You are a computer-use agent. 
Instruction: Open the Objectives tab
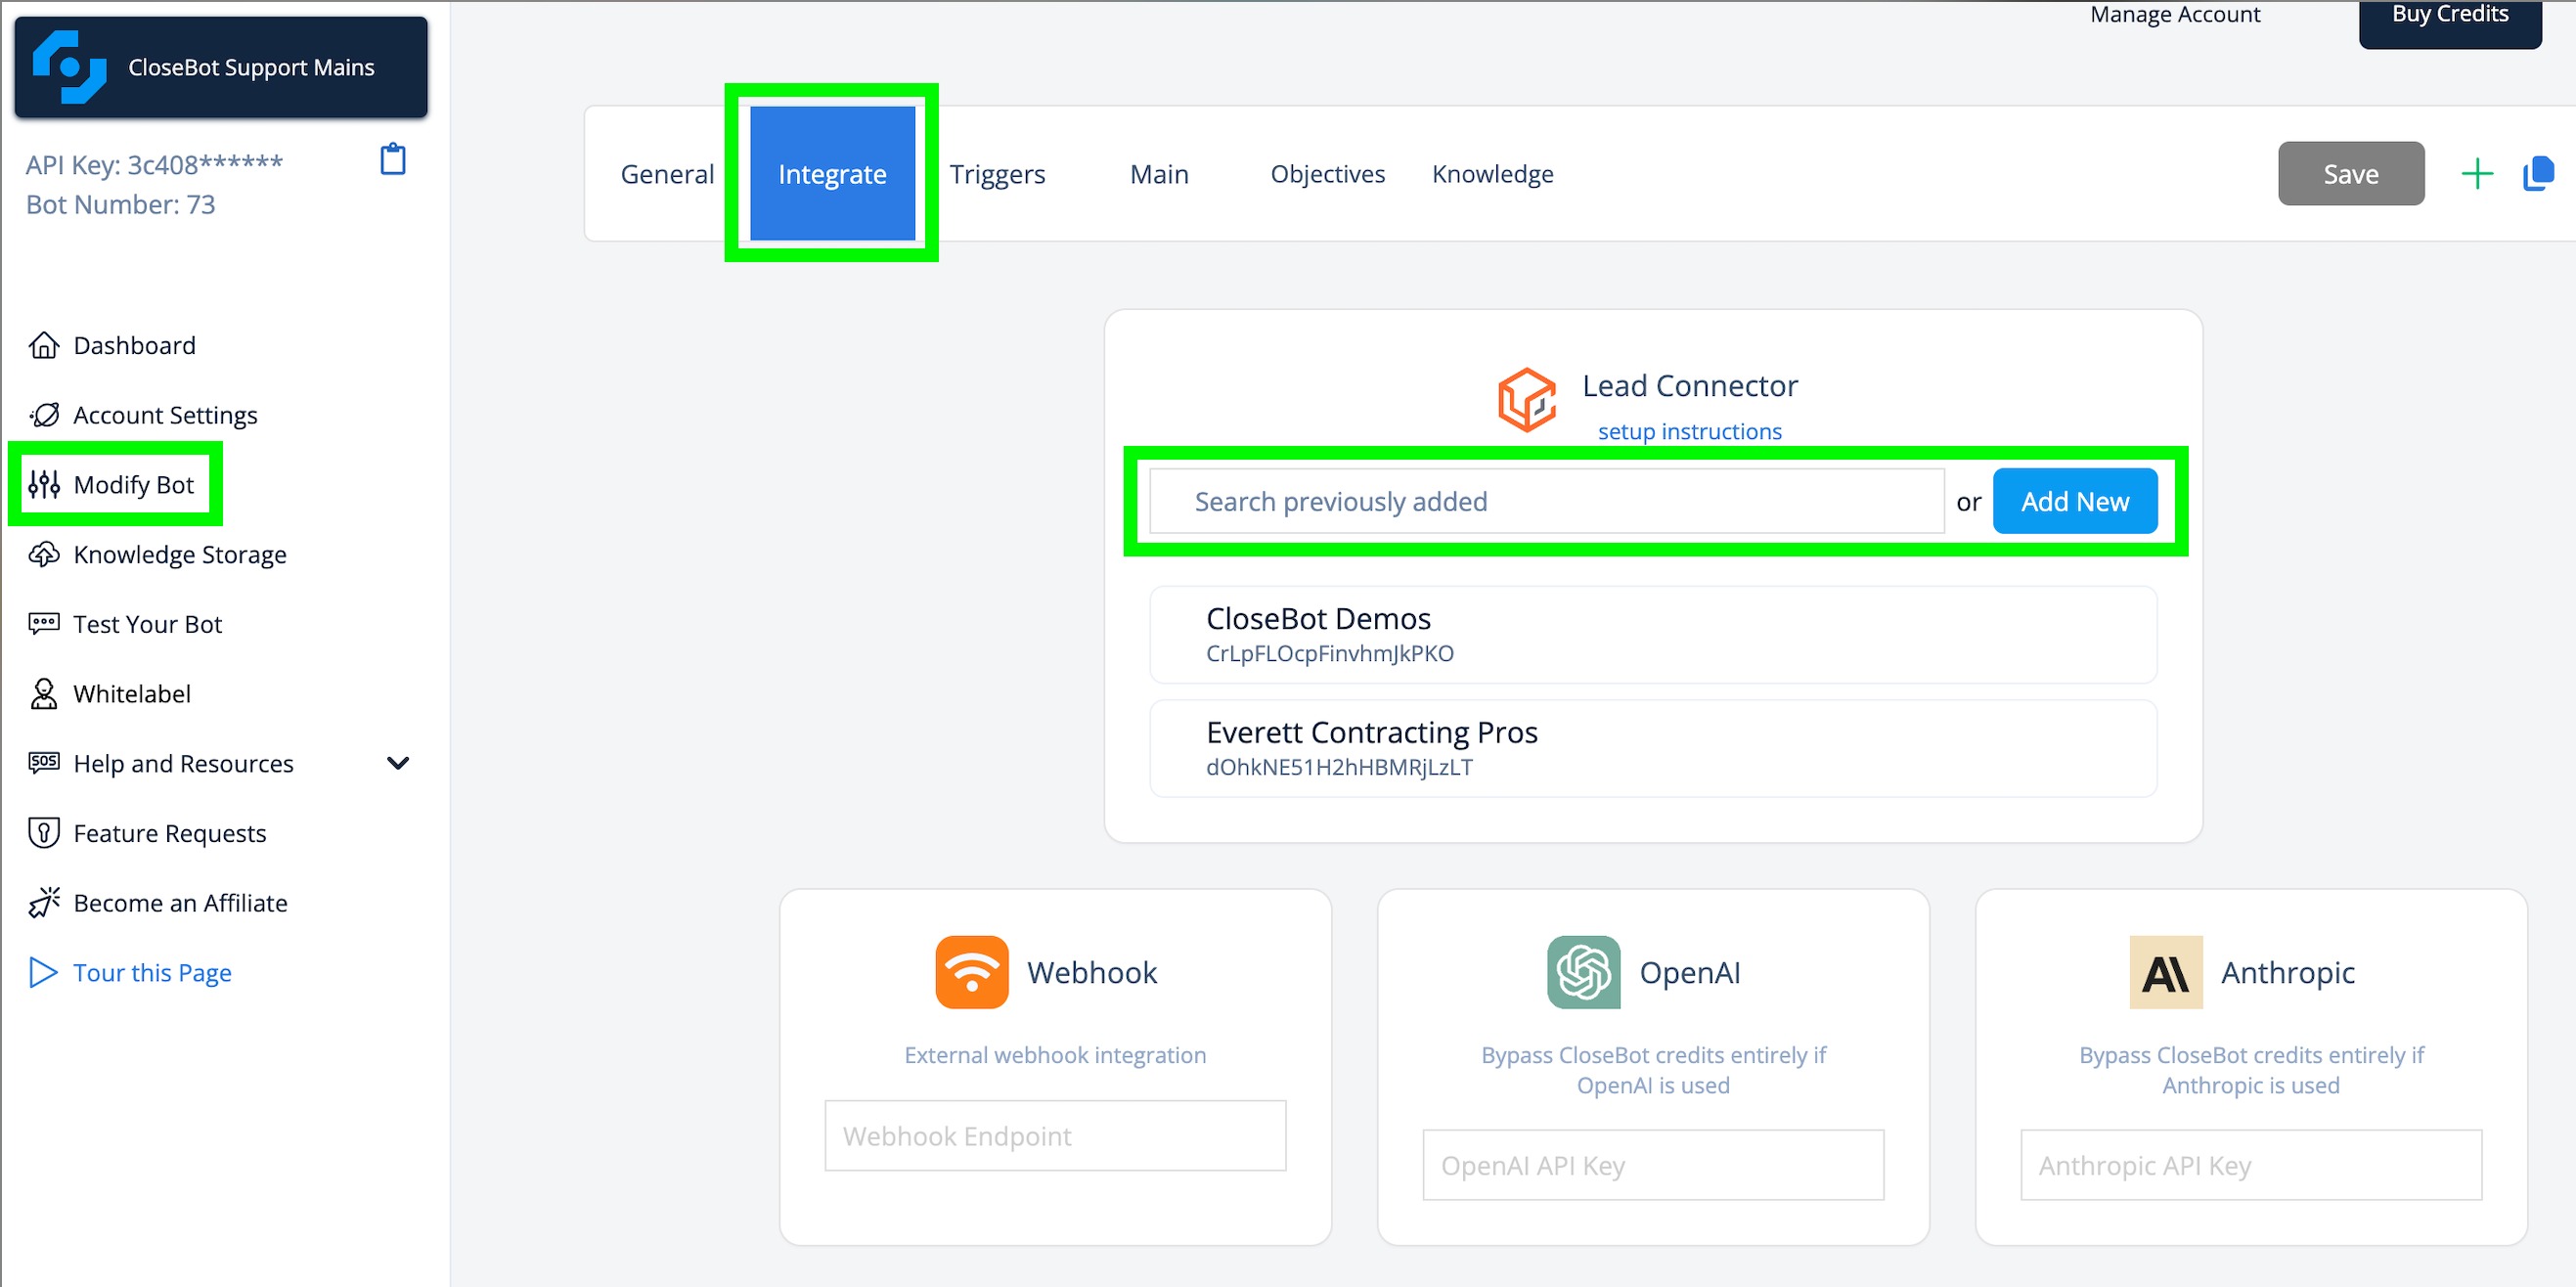pyautogui.click(x=1327, y=174)
